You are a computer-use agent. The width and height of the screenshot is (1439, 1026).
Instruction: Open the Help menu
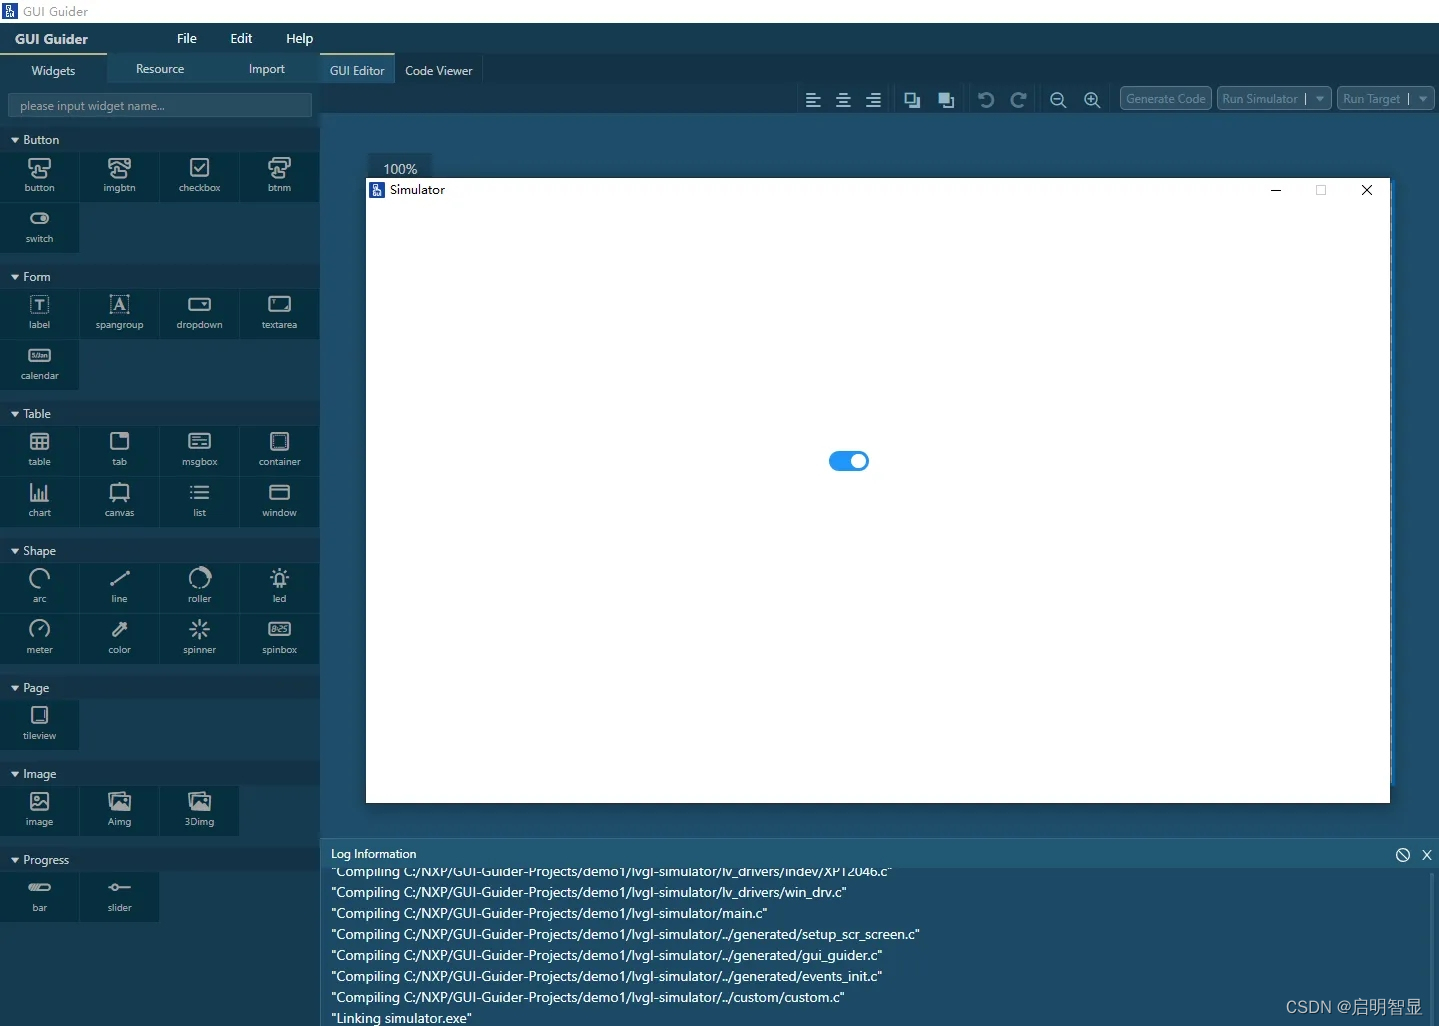click(299, 38)
